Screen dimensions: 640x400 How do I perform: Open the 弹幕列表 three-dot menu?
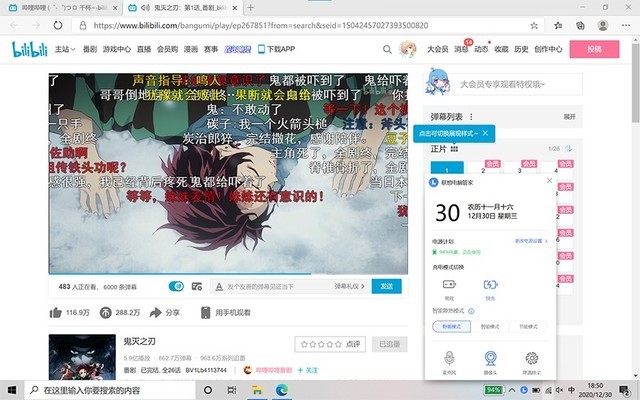471,117
